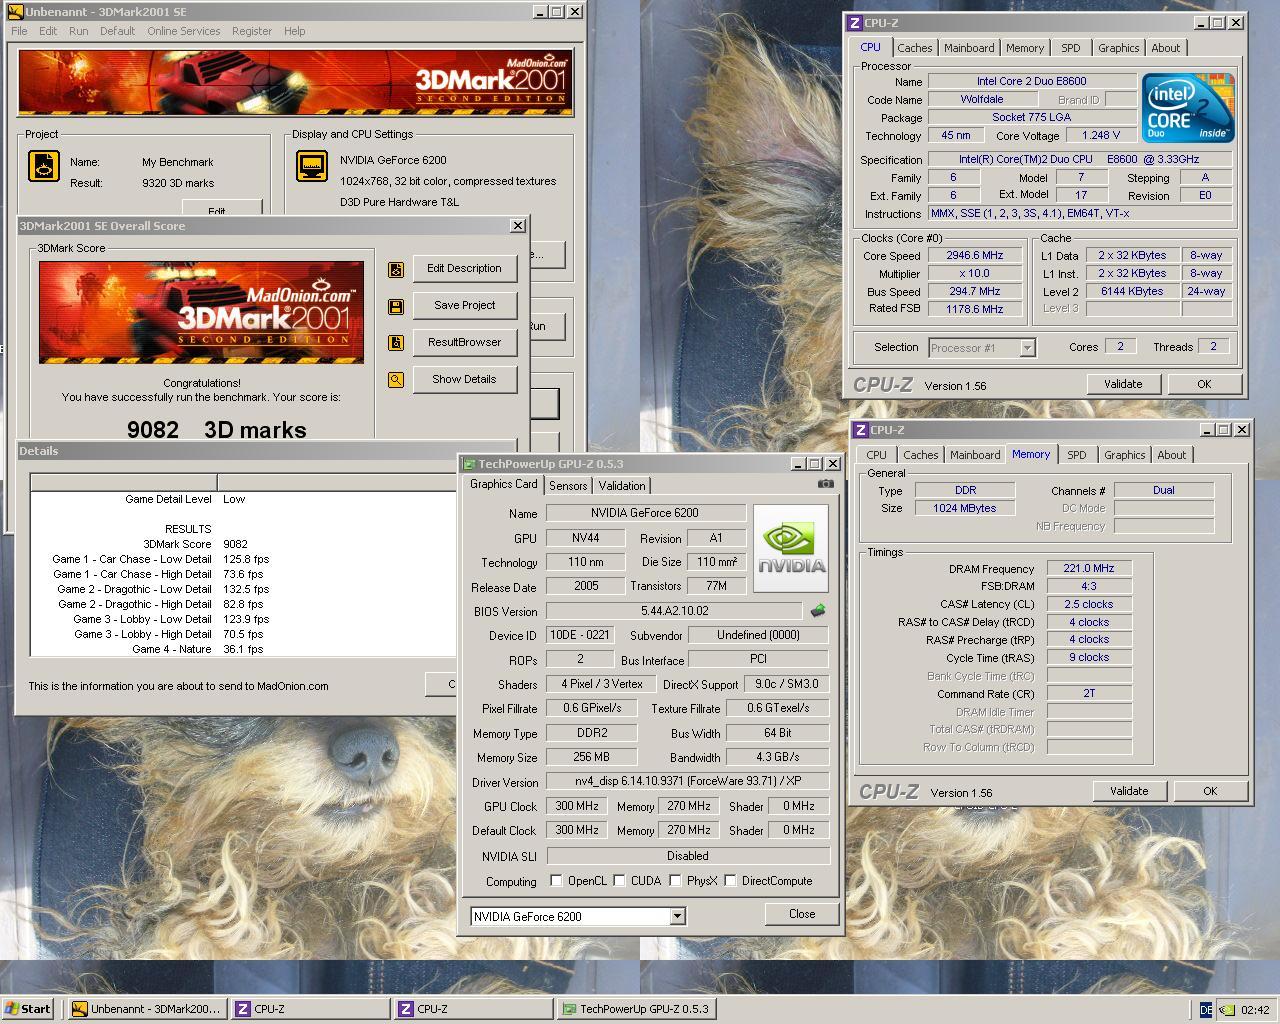Click the BIOS save chip icon in GPU-Z

817,610
